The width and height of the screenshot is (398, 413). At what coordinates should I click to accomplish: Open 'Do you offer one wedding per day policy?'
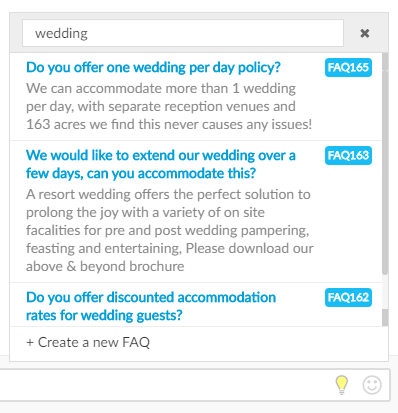click(153, 68)
